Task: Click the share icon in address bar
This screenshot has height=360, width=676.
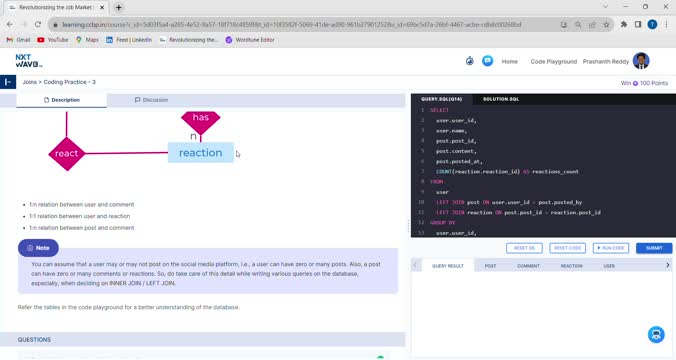Action: (592, 25)
